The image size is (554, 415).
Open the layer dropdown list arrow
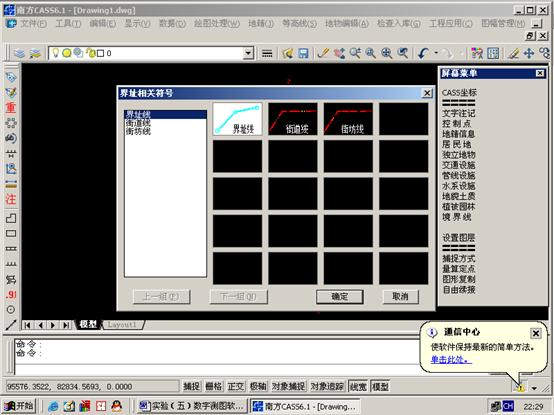248,53
